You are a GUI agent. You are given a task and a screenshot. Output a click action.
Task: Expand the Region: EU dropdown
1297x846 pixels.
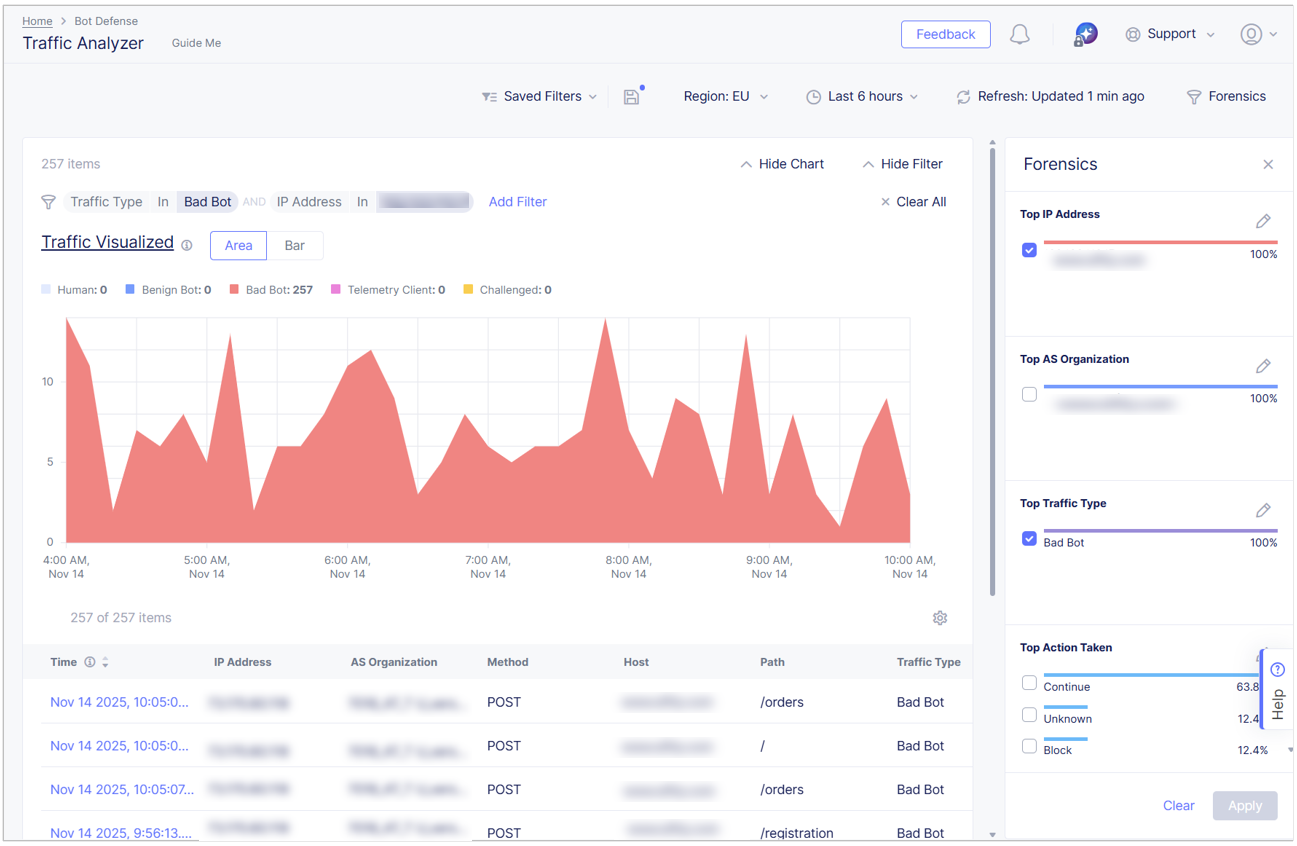725,97
